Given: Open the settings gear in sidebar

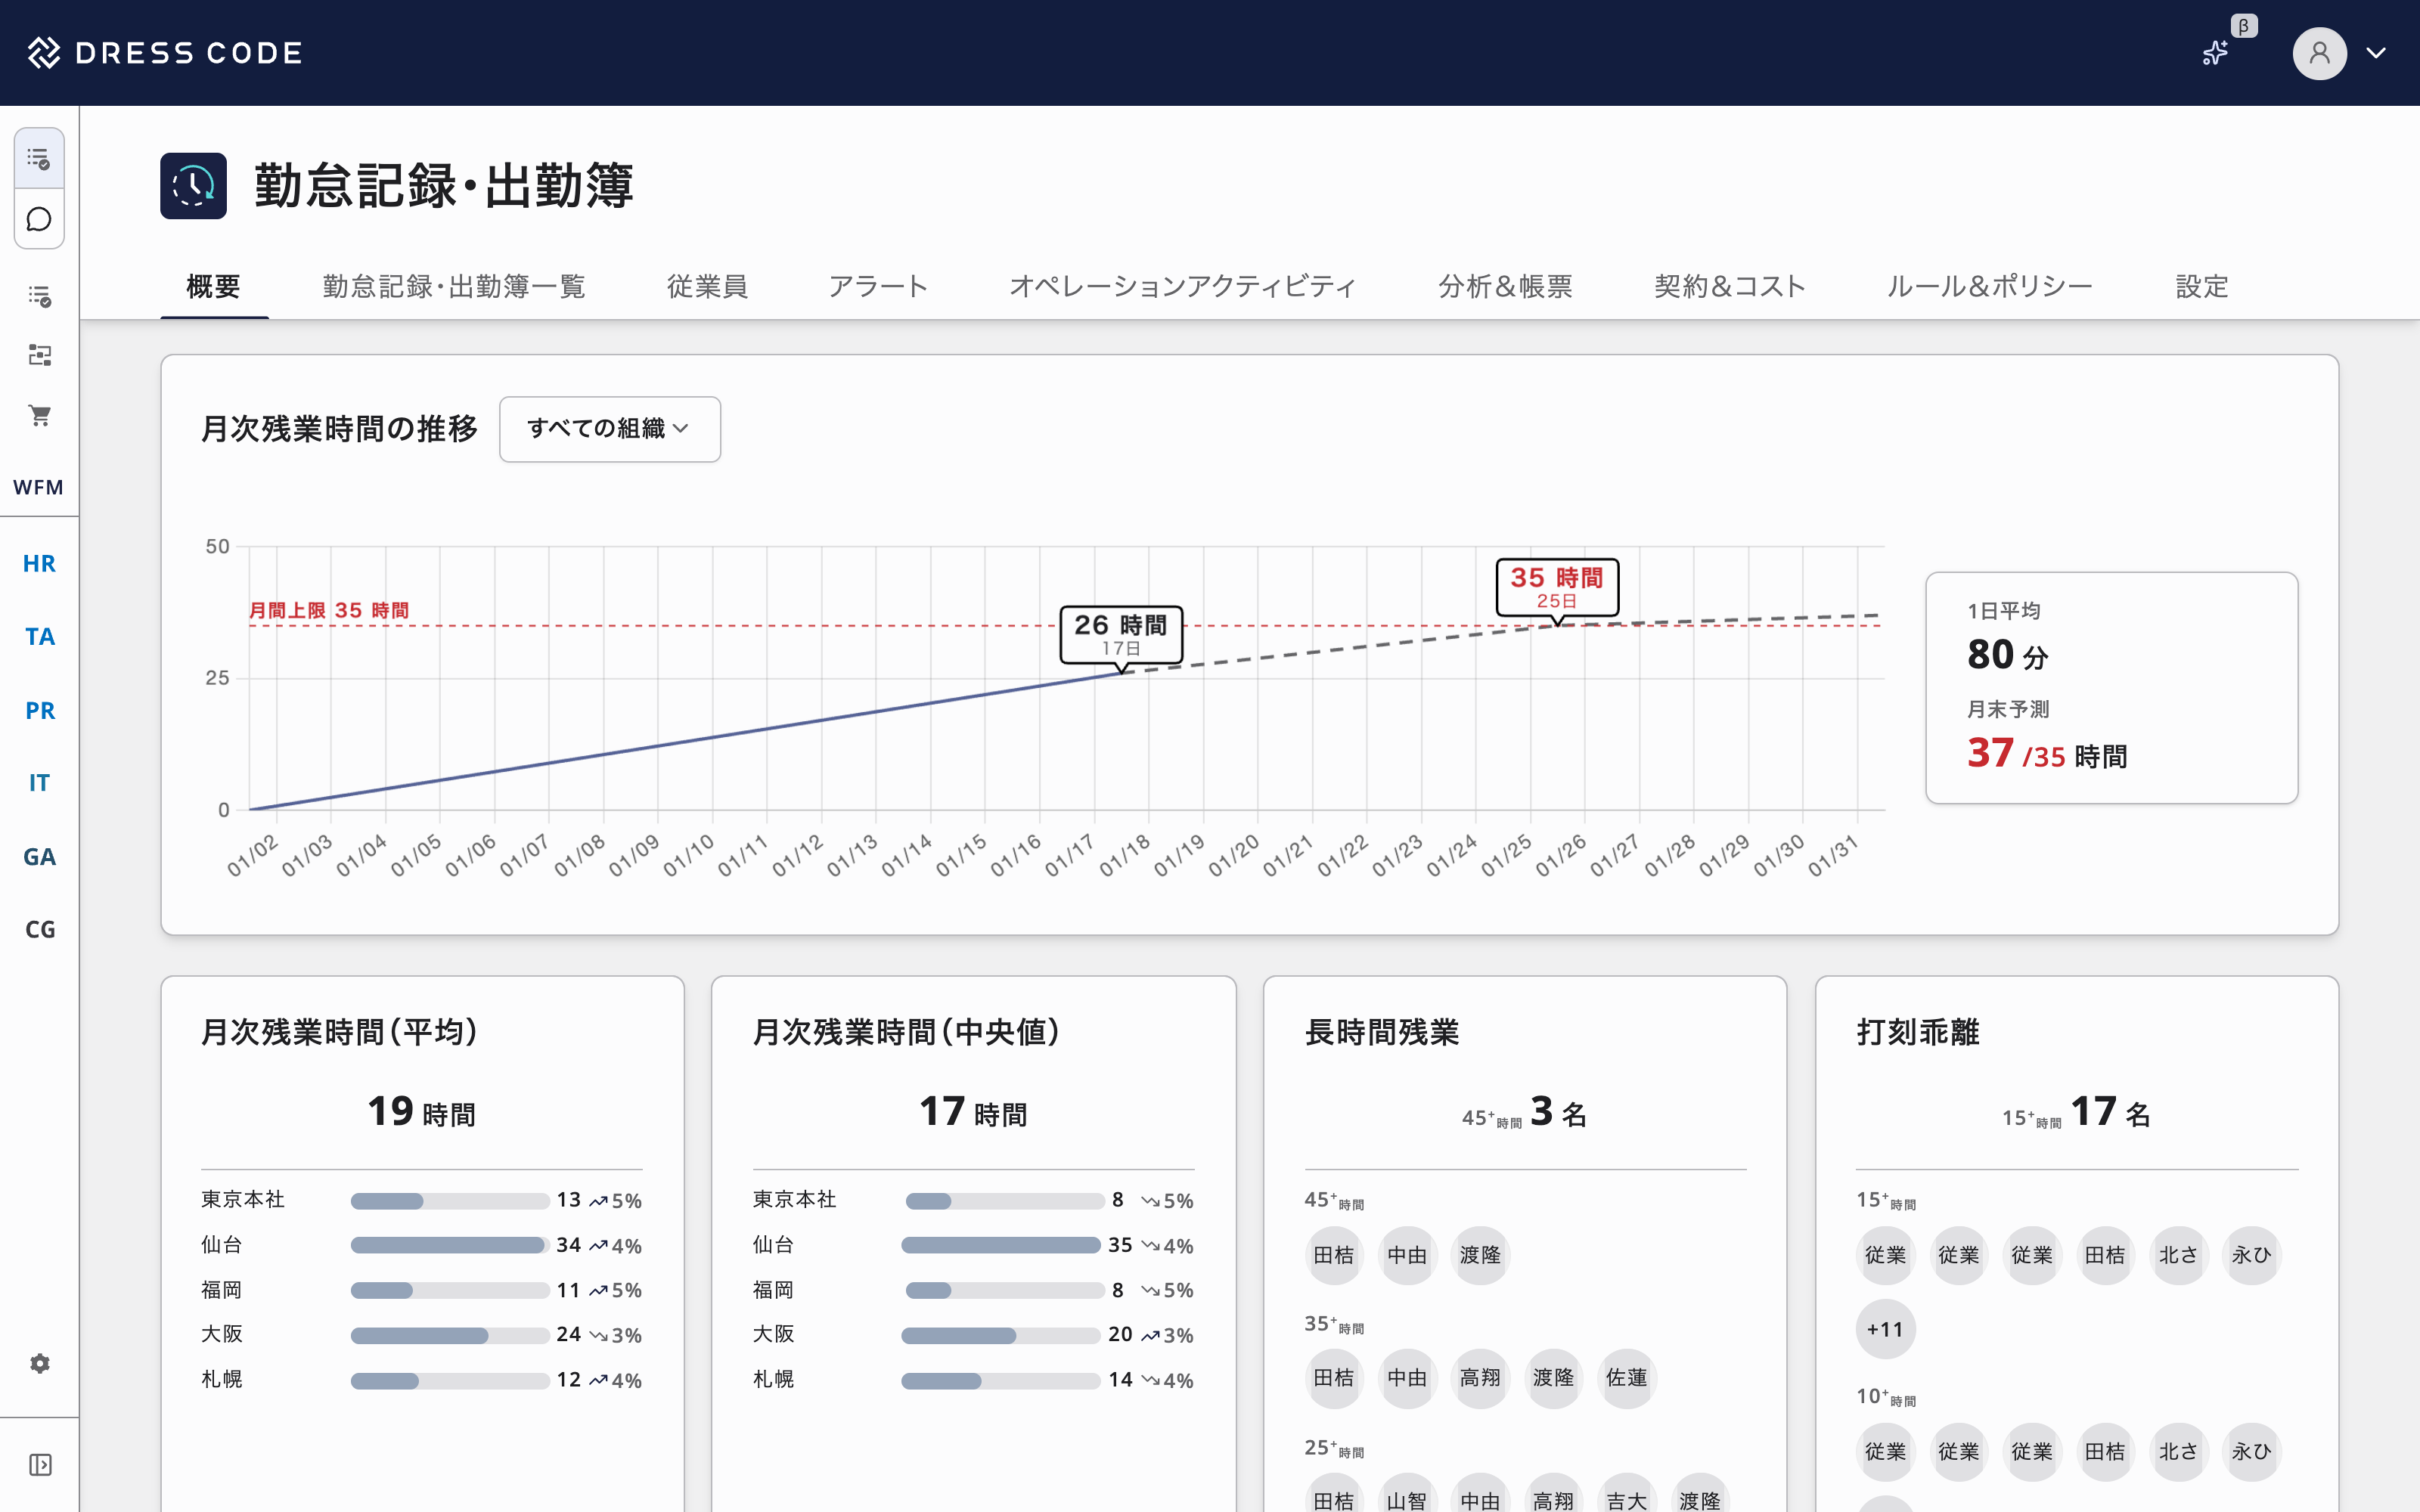Looking at the screenshot, I should (x=39, y=1363).
